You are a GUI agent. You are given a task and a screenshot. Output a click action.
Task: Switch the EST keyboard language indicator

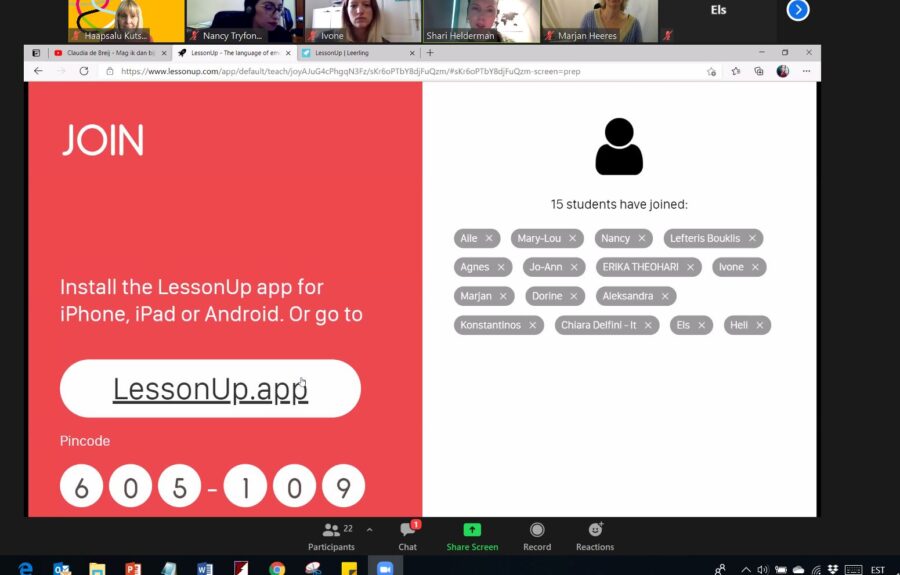click(x=877, y=569)
